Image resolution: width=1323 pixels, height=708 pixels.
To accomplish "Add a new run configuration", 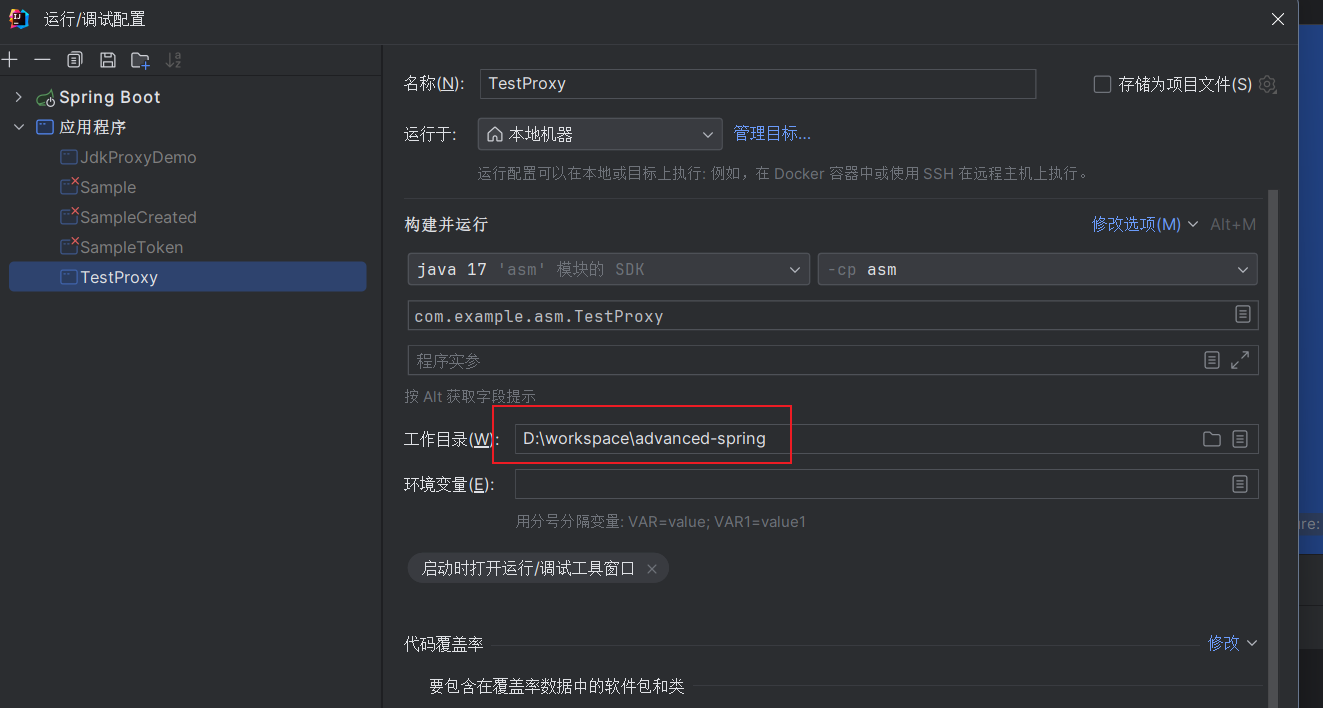I will click(10, 60).
